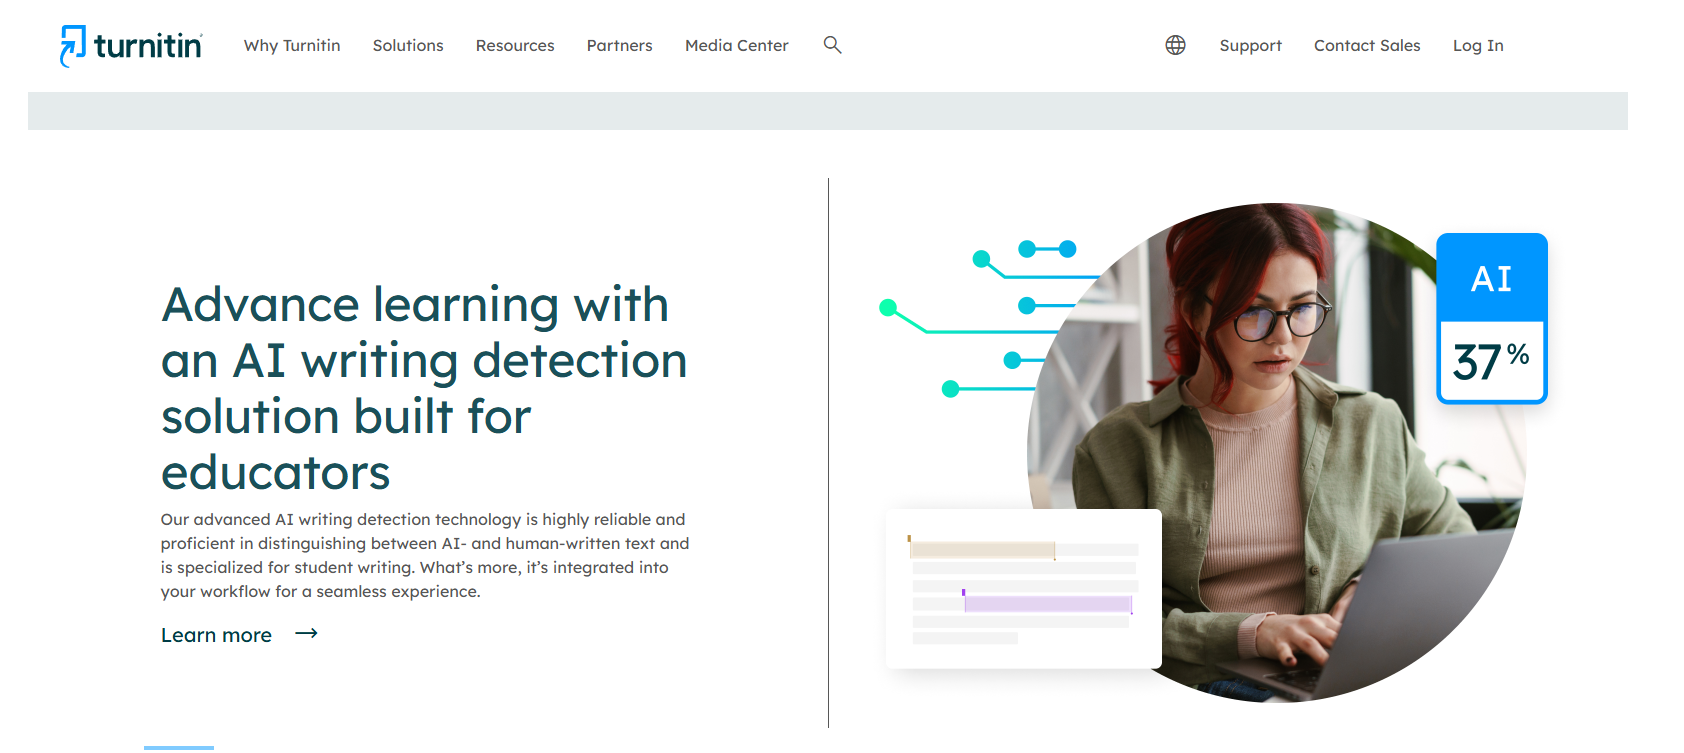This screenshot has width=1684, height=753.
Task: Open the search magnifier icon
Action: (x=832, y=45)
